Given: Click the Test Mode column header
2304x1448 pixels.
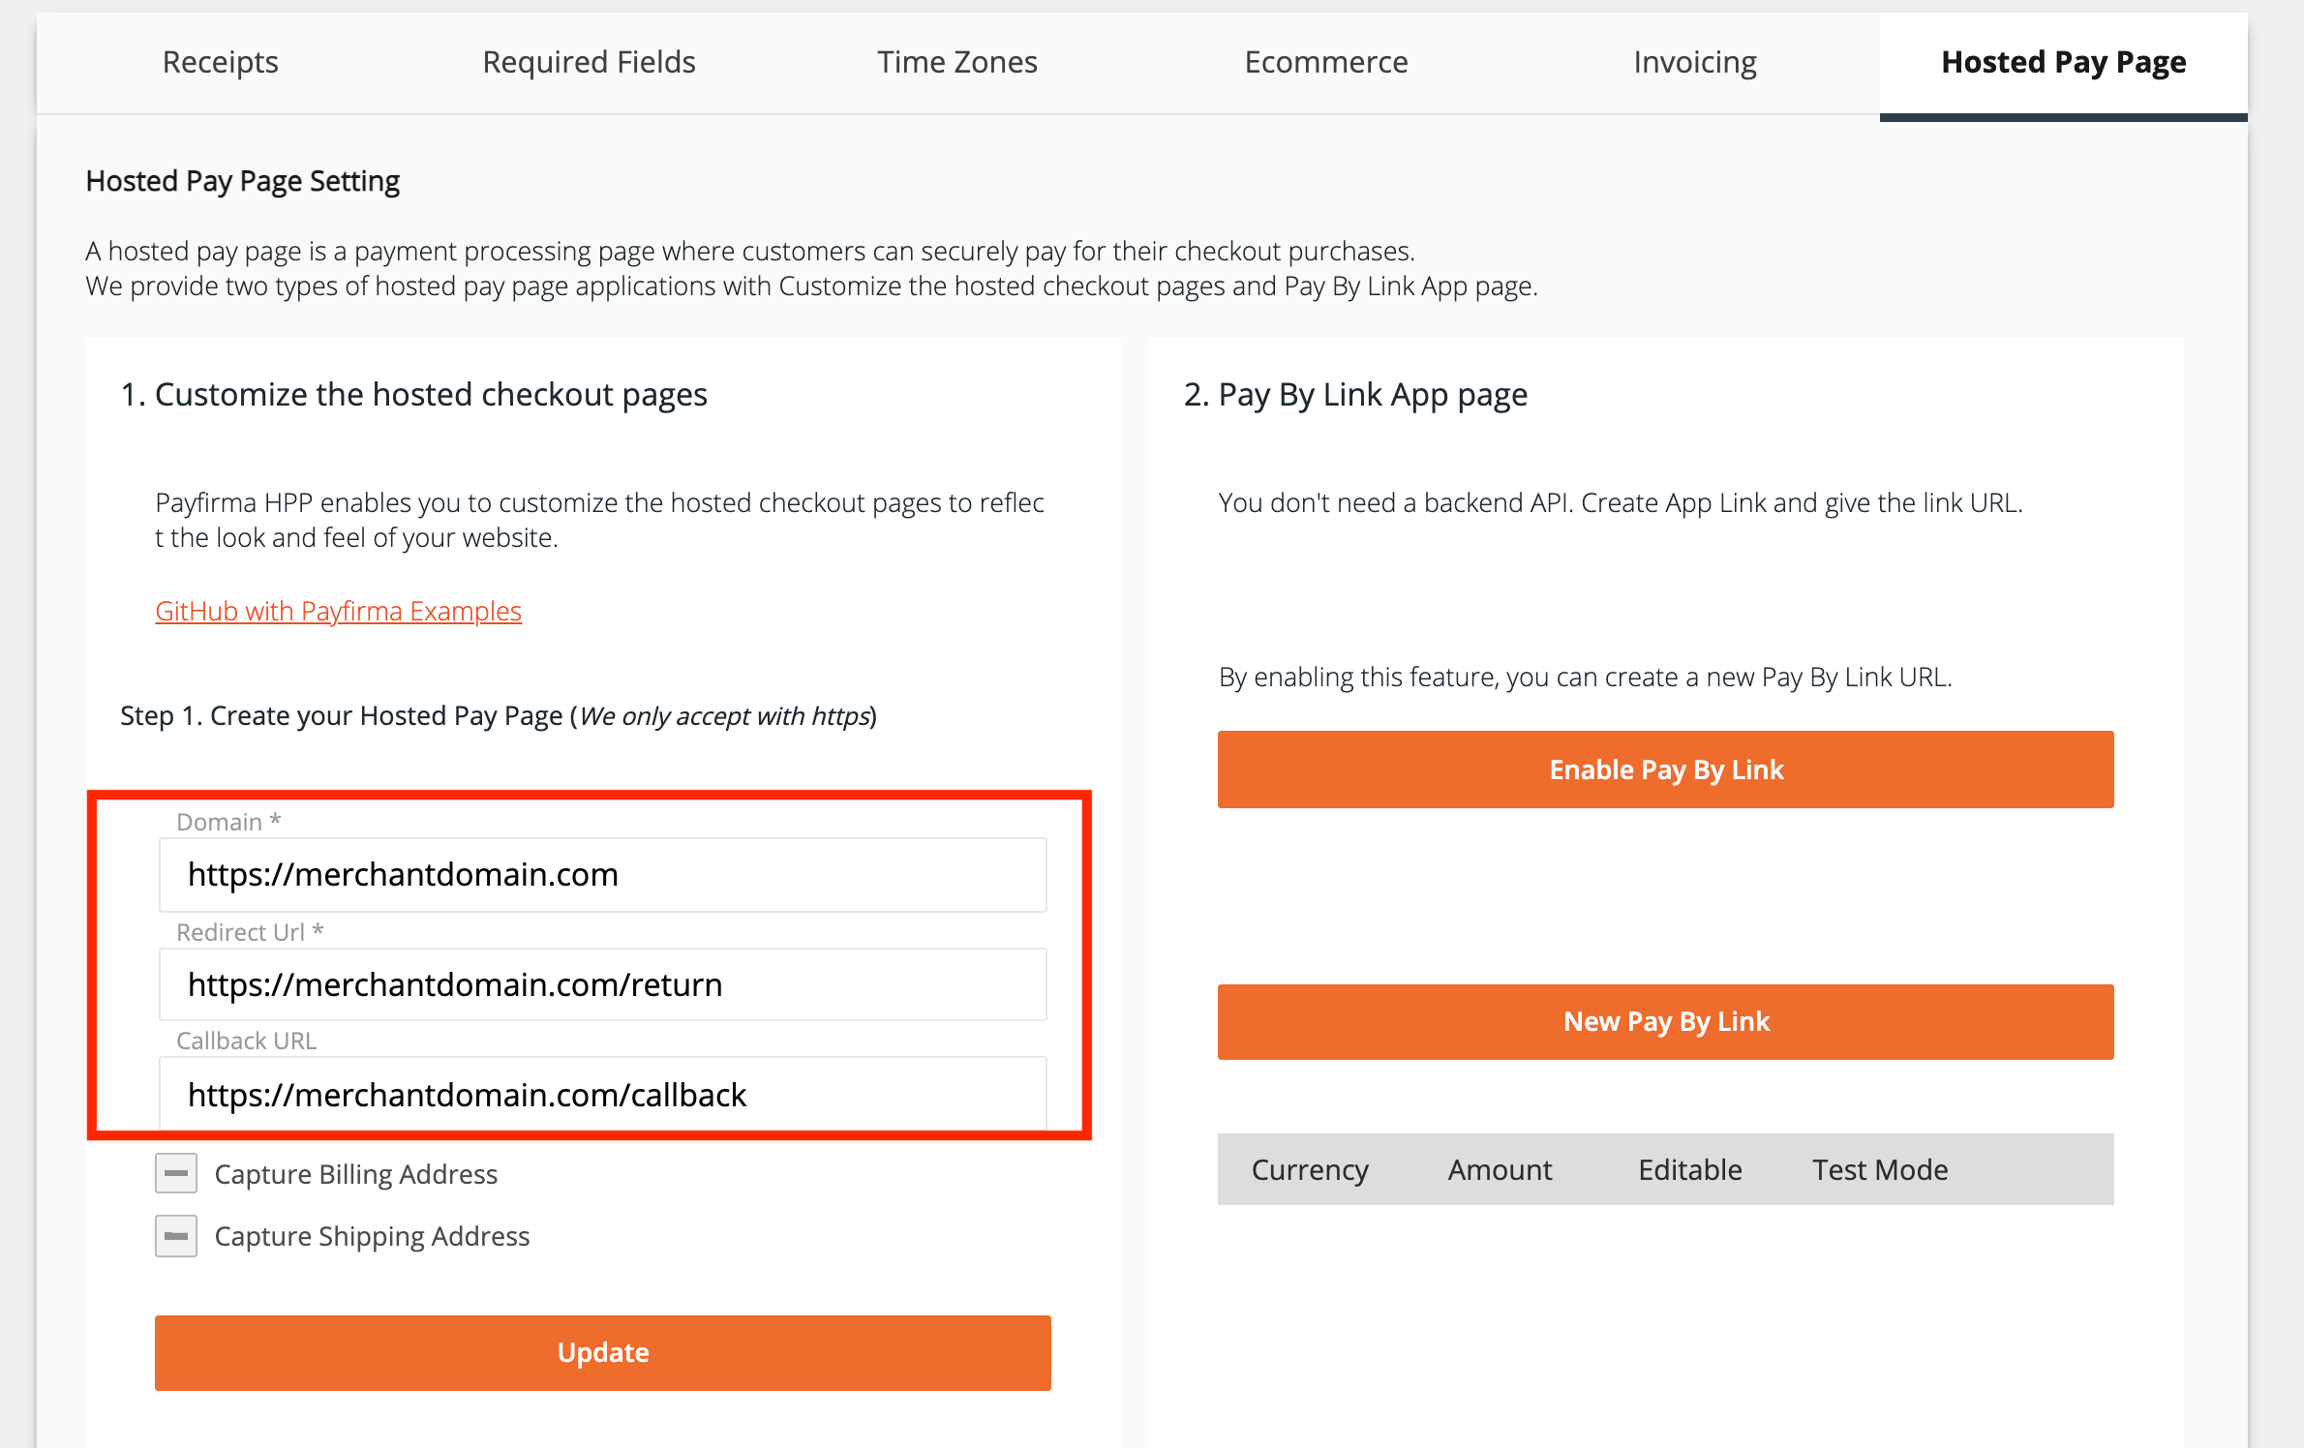Looking at the screenshot, I should tap(1879, 1169).
